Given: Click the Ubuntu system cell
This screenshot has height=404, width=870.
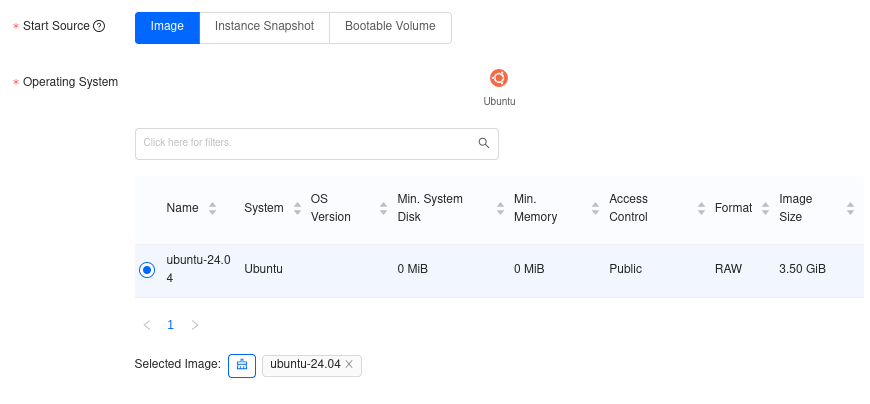Looking at the screenshot, I should pyautogui.click(x=264, y=269).
